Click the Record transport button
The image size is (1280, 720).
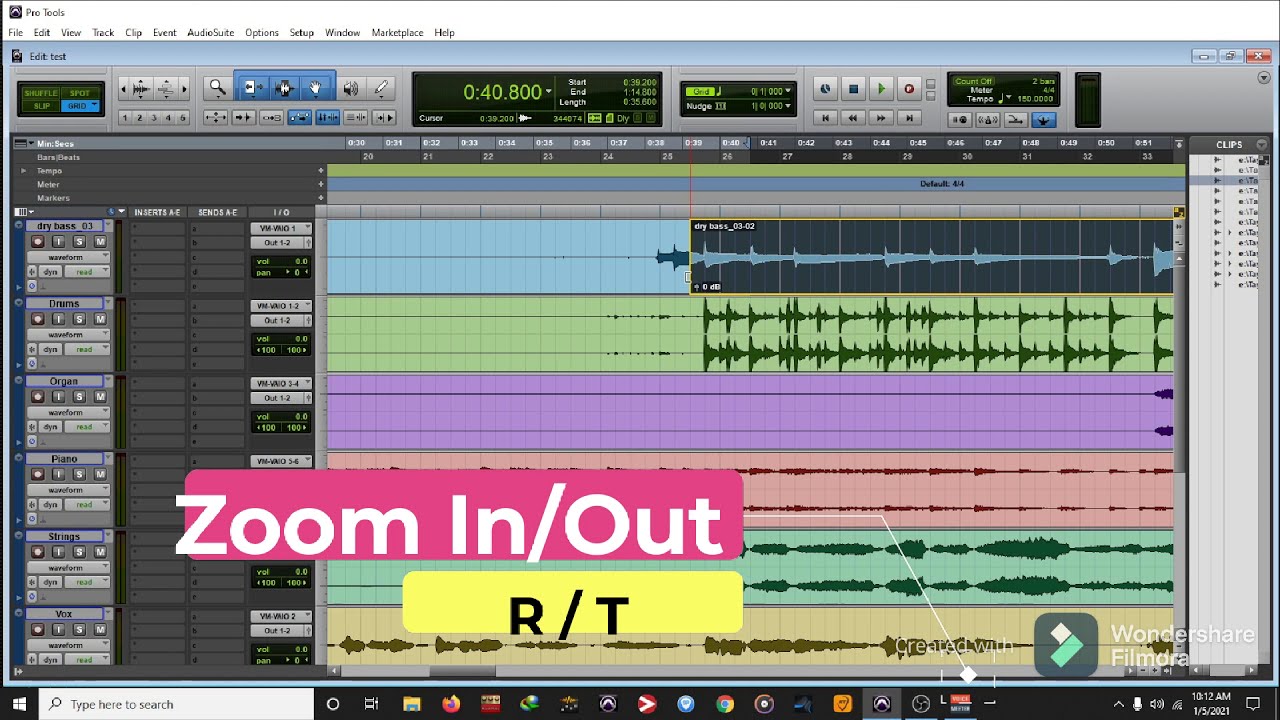pos(908,89)
